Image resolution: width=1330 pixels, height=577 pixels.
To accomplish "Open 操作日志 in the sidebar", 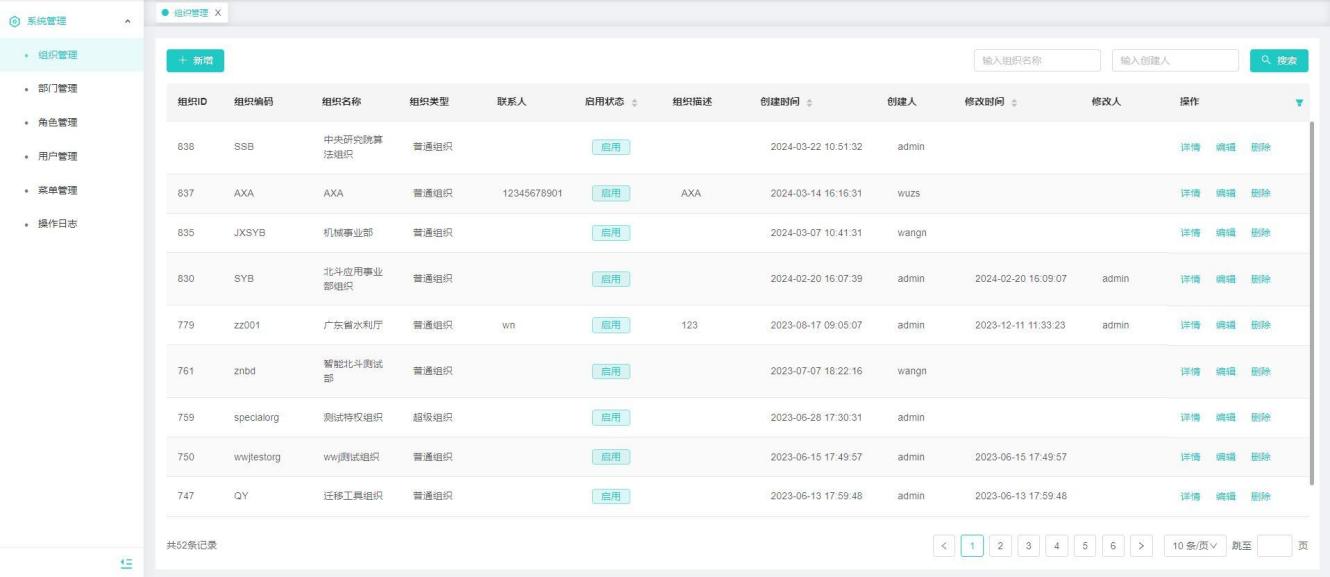I will [58, 223].
